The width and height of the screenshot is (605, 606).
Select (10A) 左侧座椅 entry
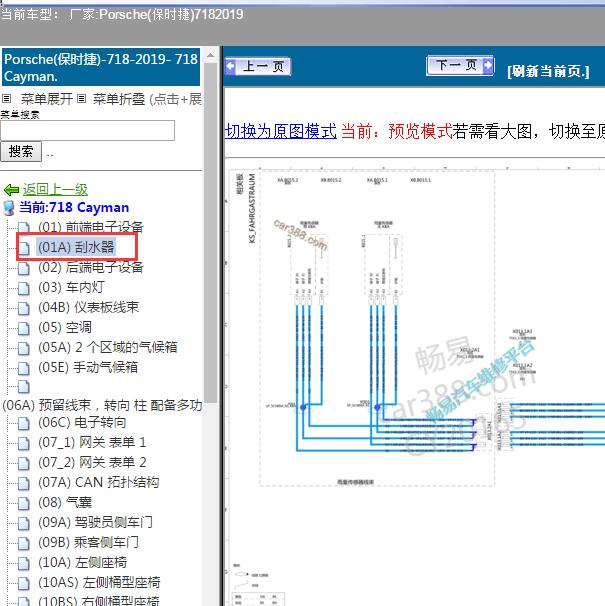(x=82, y=563)
